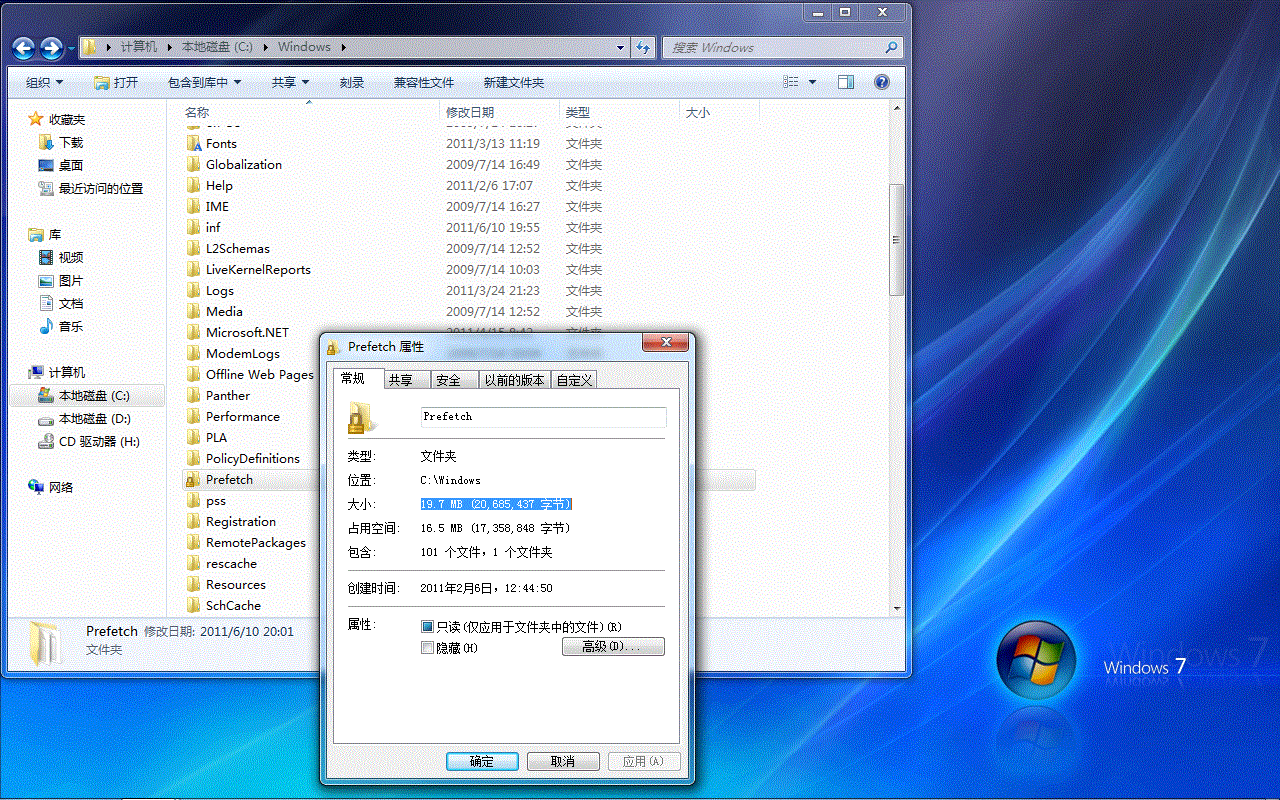Click the 兼容性文件 button
Screen dimensions: 1280x800
click(424, 82)
